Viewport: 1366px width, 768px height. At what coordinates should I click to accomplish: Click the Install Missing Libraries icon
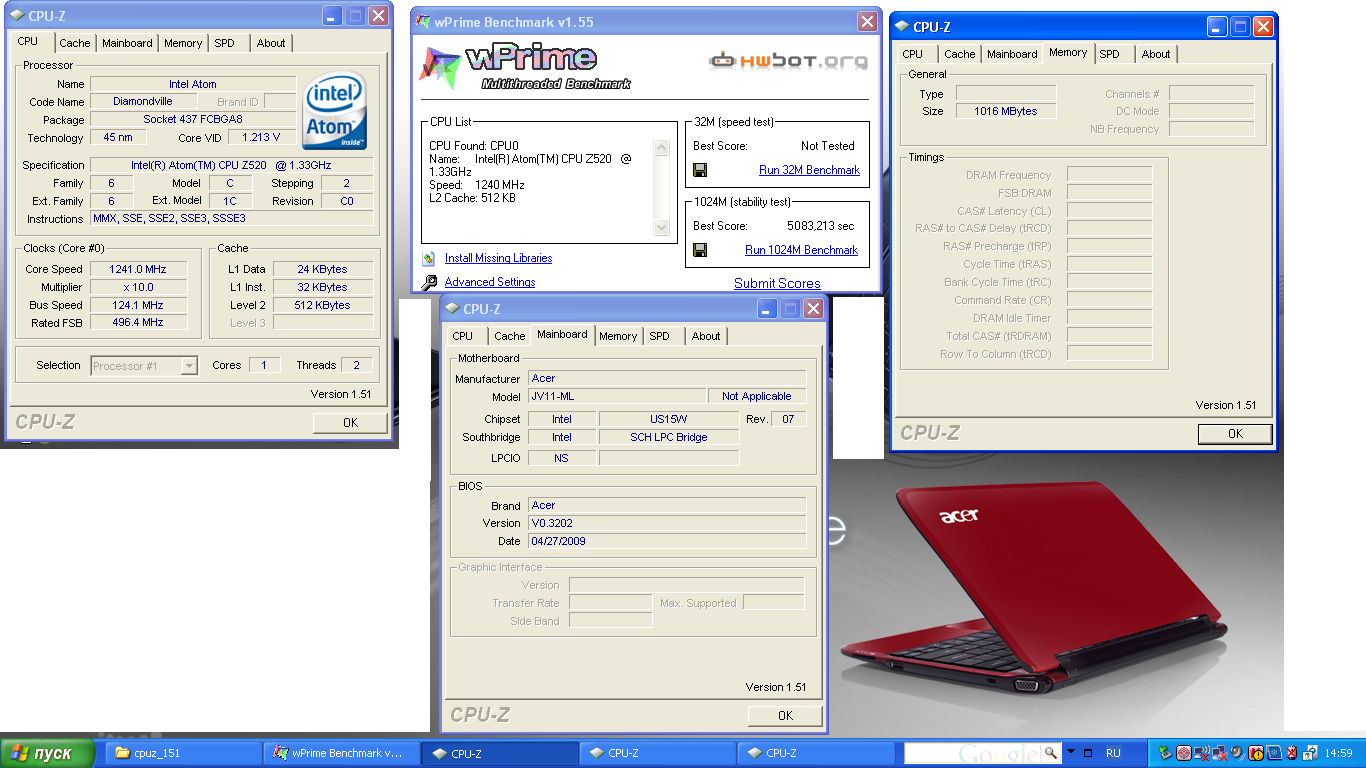point(429,258)
